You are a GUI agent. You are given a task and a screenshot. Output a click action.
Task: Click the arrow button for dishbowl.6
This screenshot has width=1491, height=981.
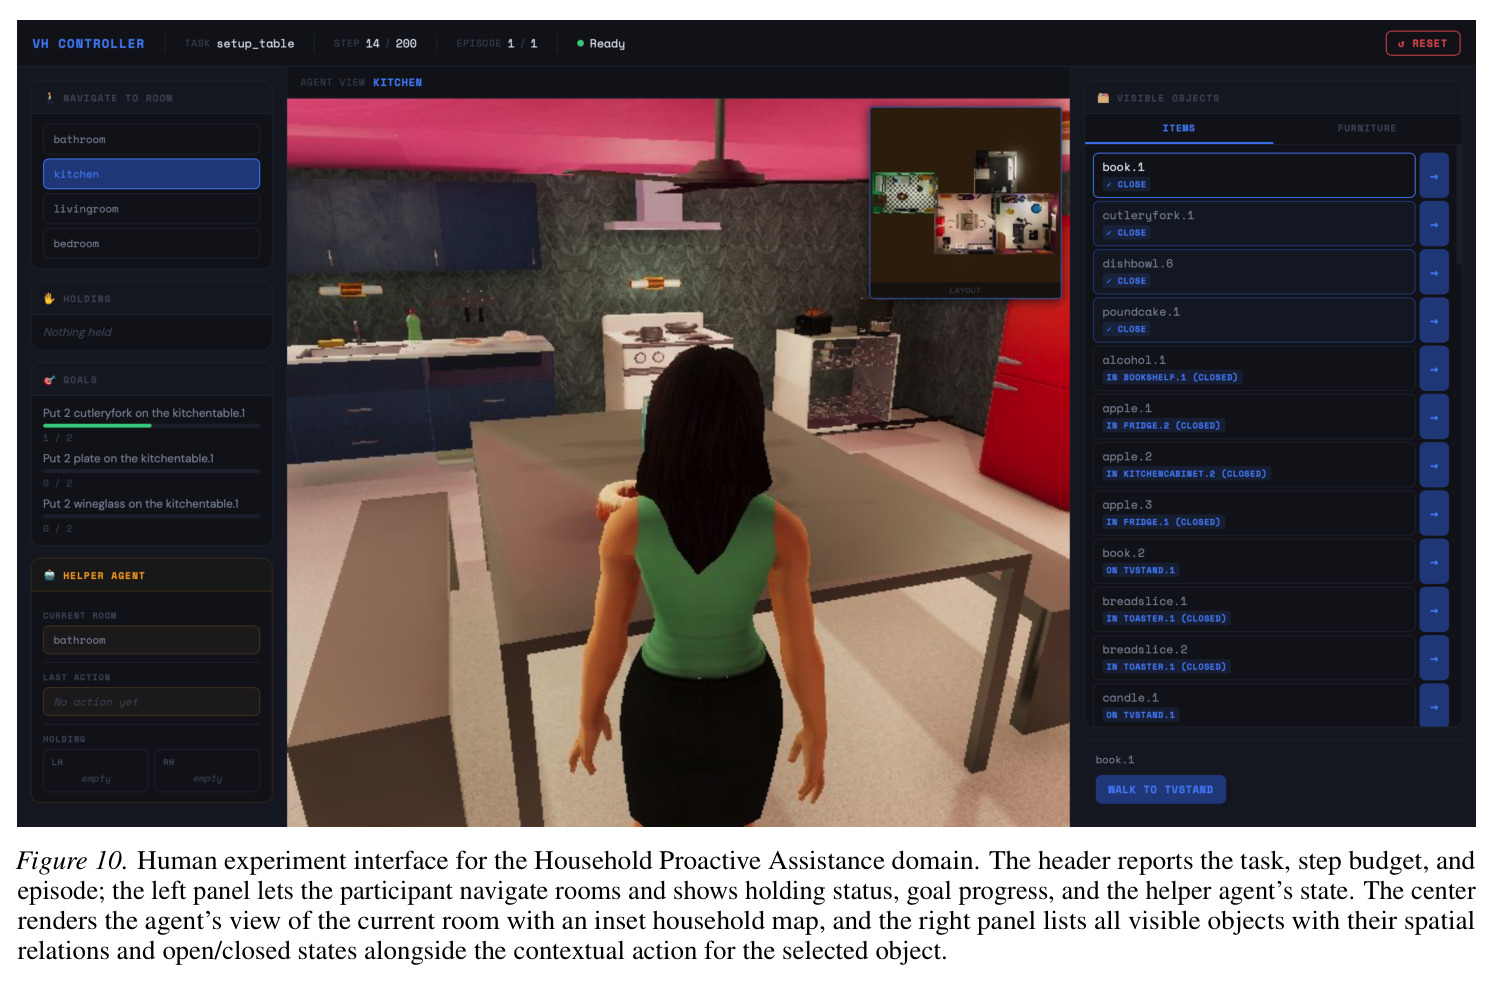pyautogui.click(x=1433, y=272)
